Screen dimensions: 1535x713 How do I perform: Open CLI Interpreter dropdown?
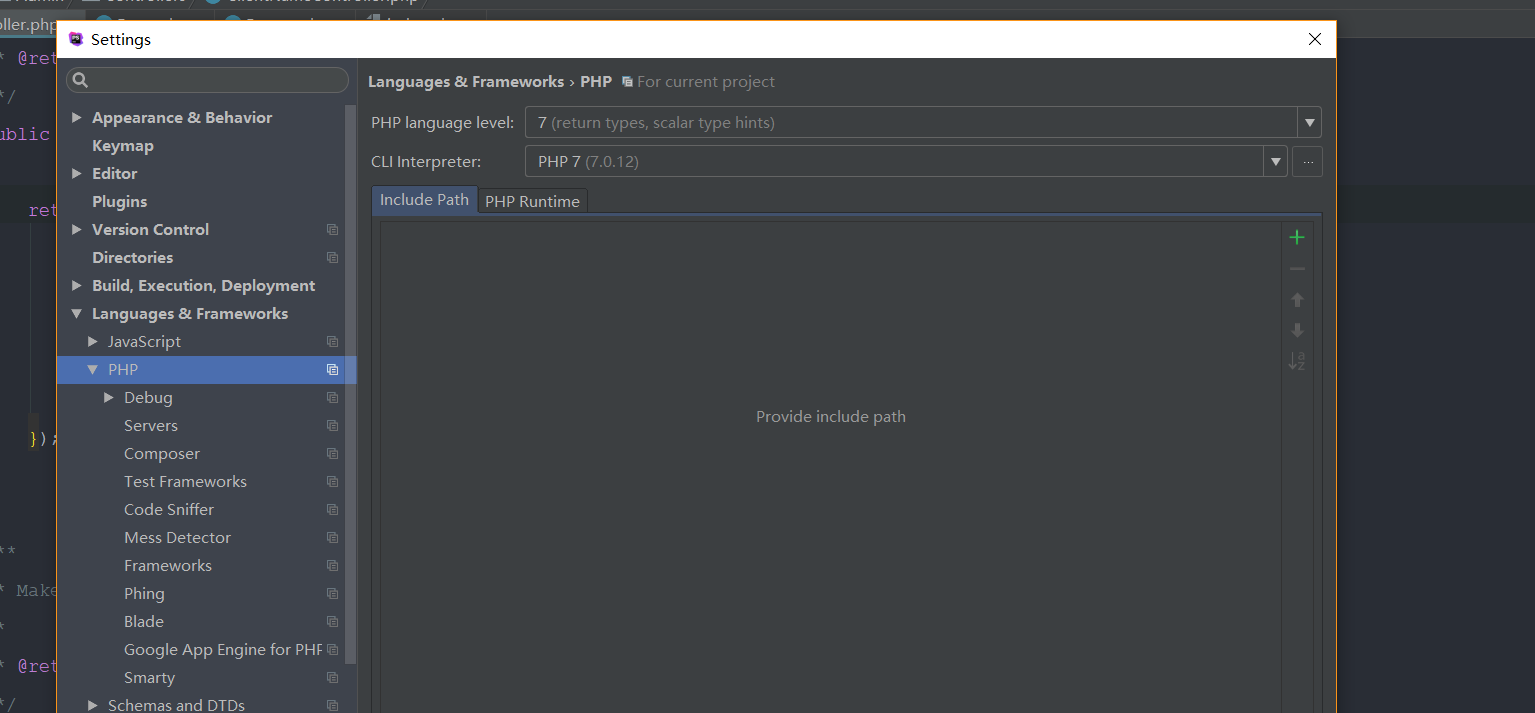coord(1275,161)
